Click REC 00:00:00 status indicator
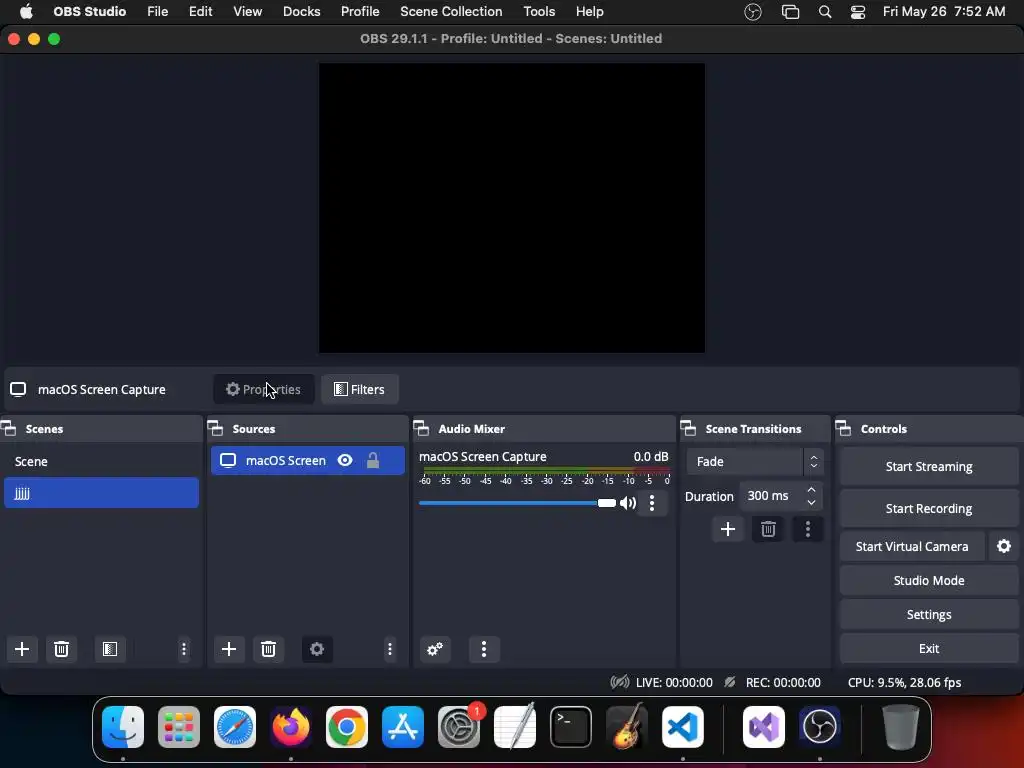Image resolution: width=1024 pixels, height=768 pixels. 773,682
